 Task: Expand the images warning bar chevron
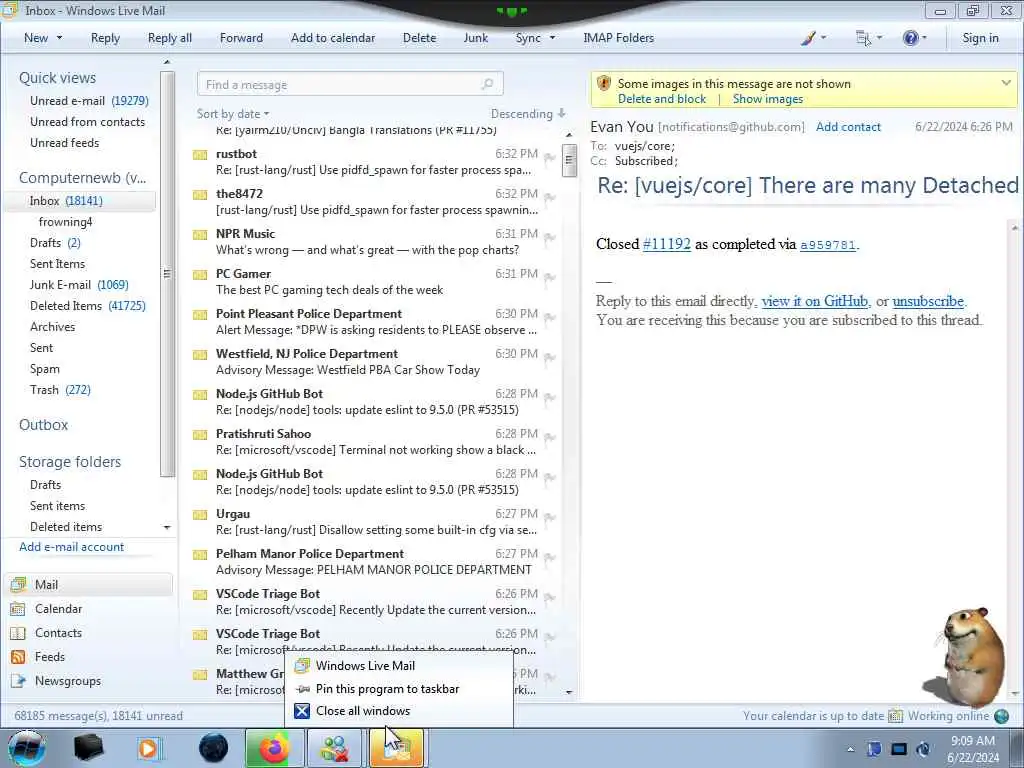pos(1006,82)
